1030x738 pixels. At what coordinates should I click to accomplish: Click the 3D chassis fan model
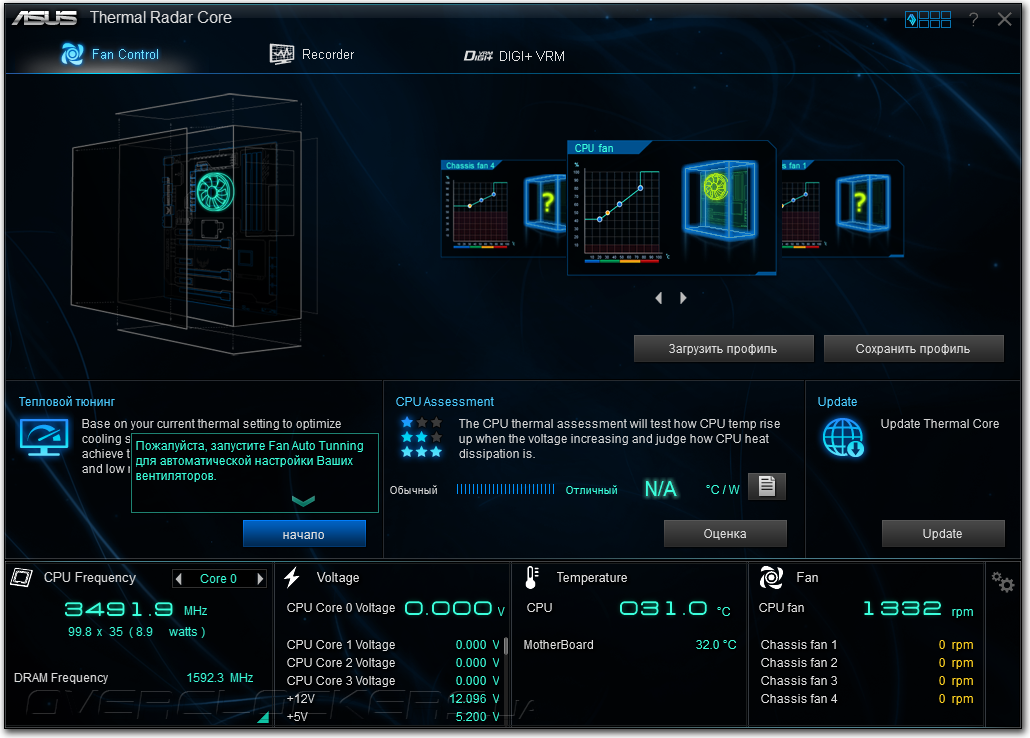point(215,192)
